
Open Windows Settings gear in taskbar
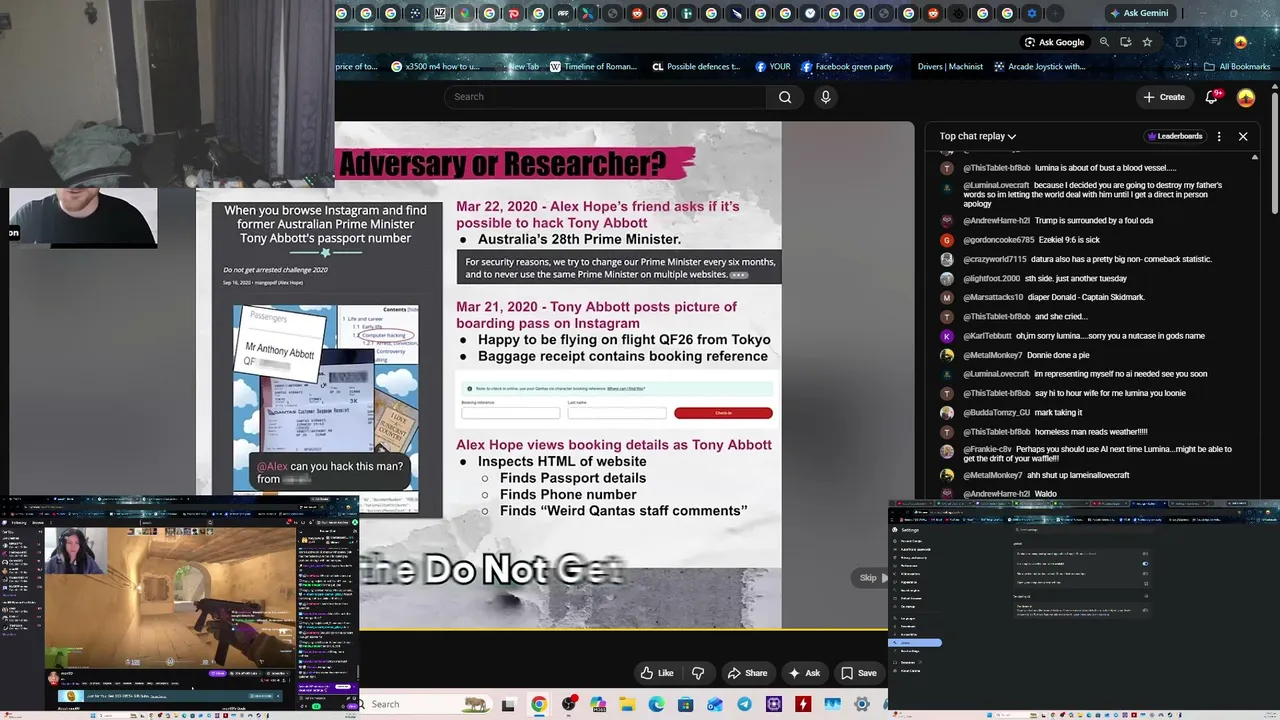[862, 704]
